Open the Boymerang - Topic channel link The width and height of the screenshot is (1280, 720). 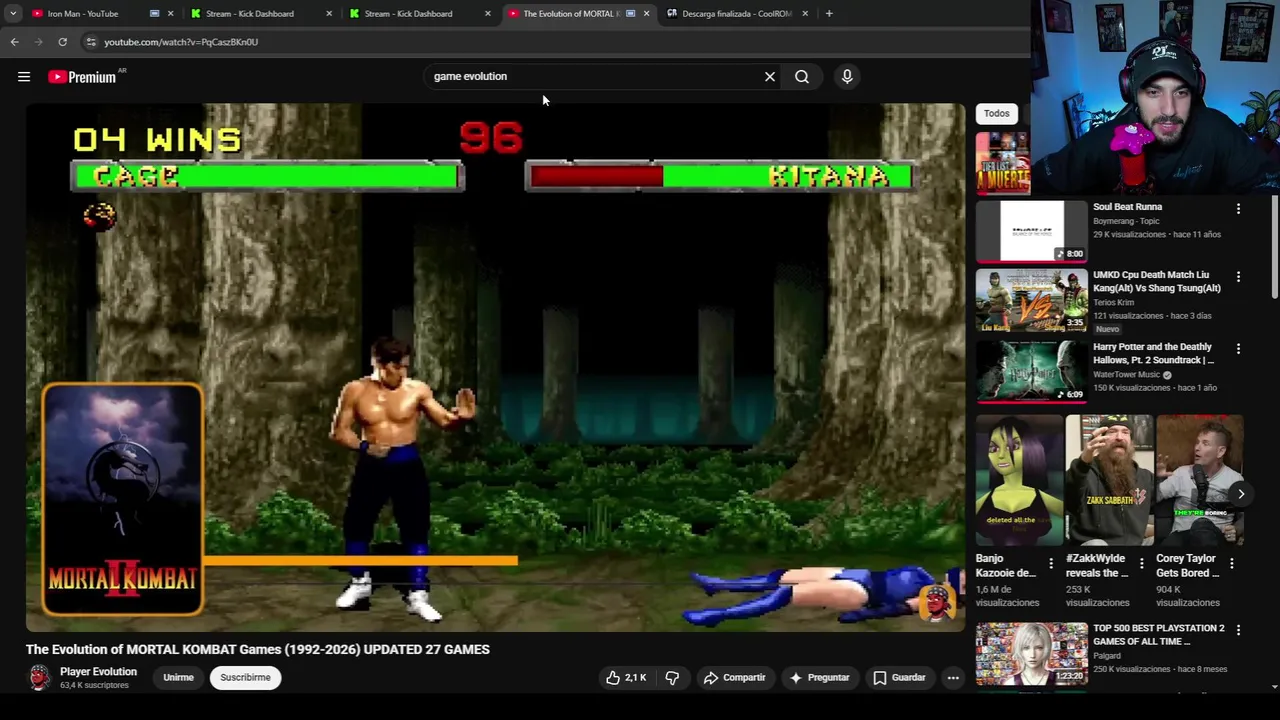1126,221
